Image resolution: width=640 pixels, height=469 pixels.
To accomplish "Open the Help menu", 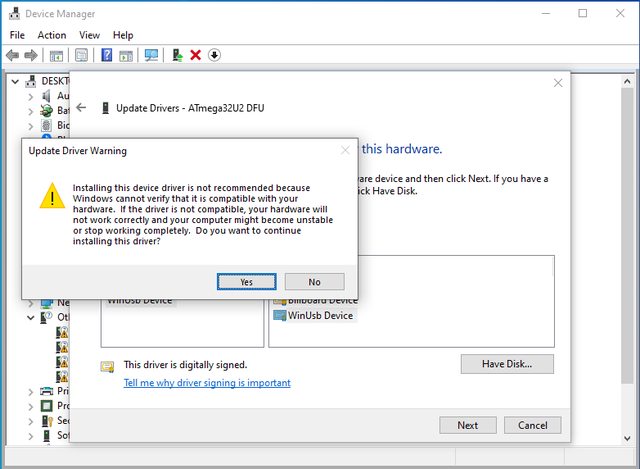I will (123, 35).
